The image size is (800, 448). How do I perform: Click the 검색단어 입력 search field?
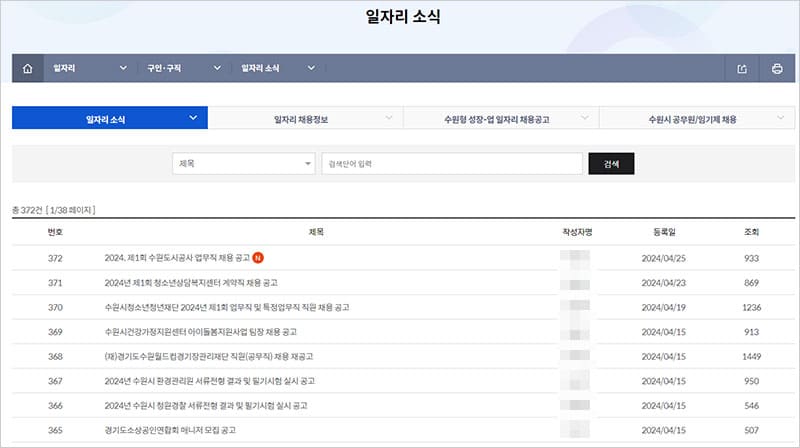(452, 164)
